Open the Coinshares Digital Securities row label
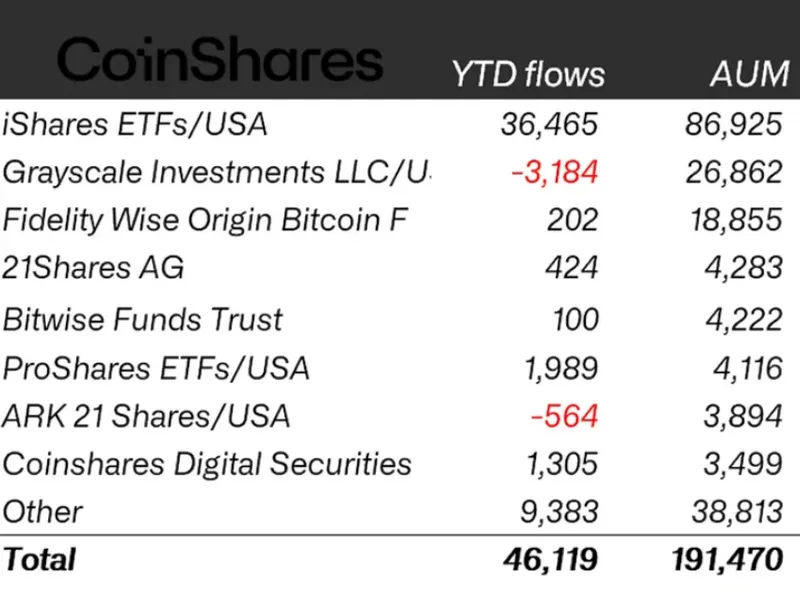 click(x=207, y=464)
